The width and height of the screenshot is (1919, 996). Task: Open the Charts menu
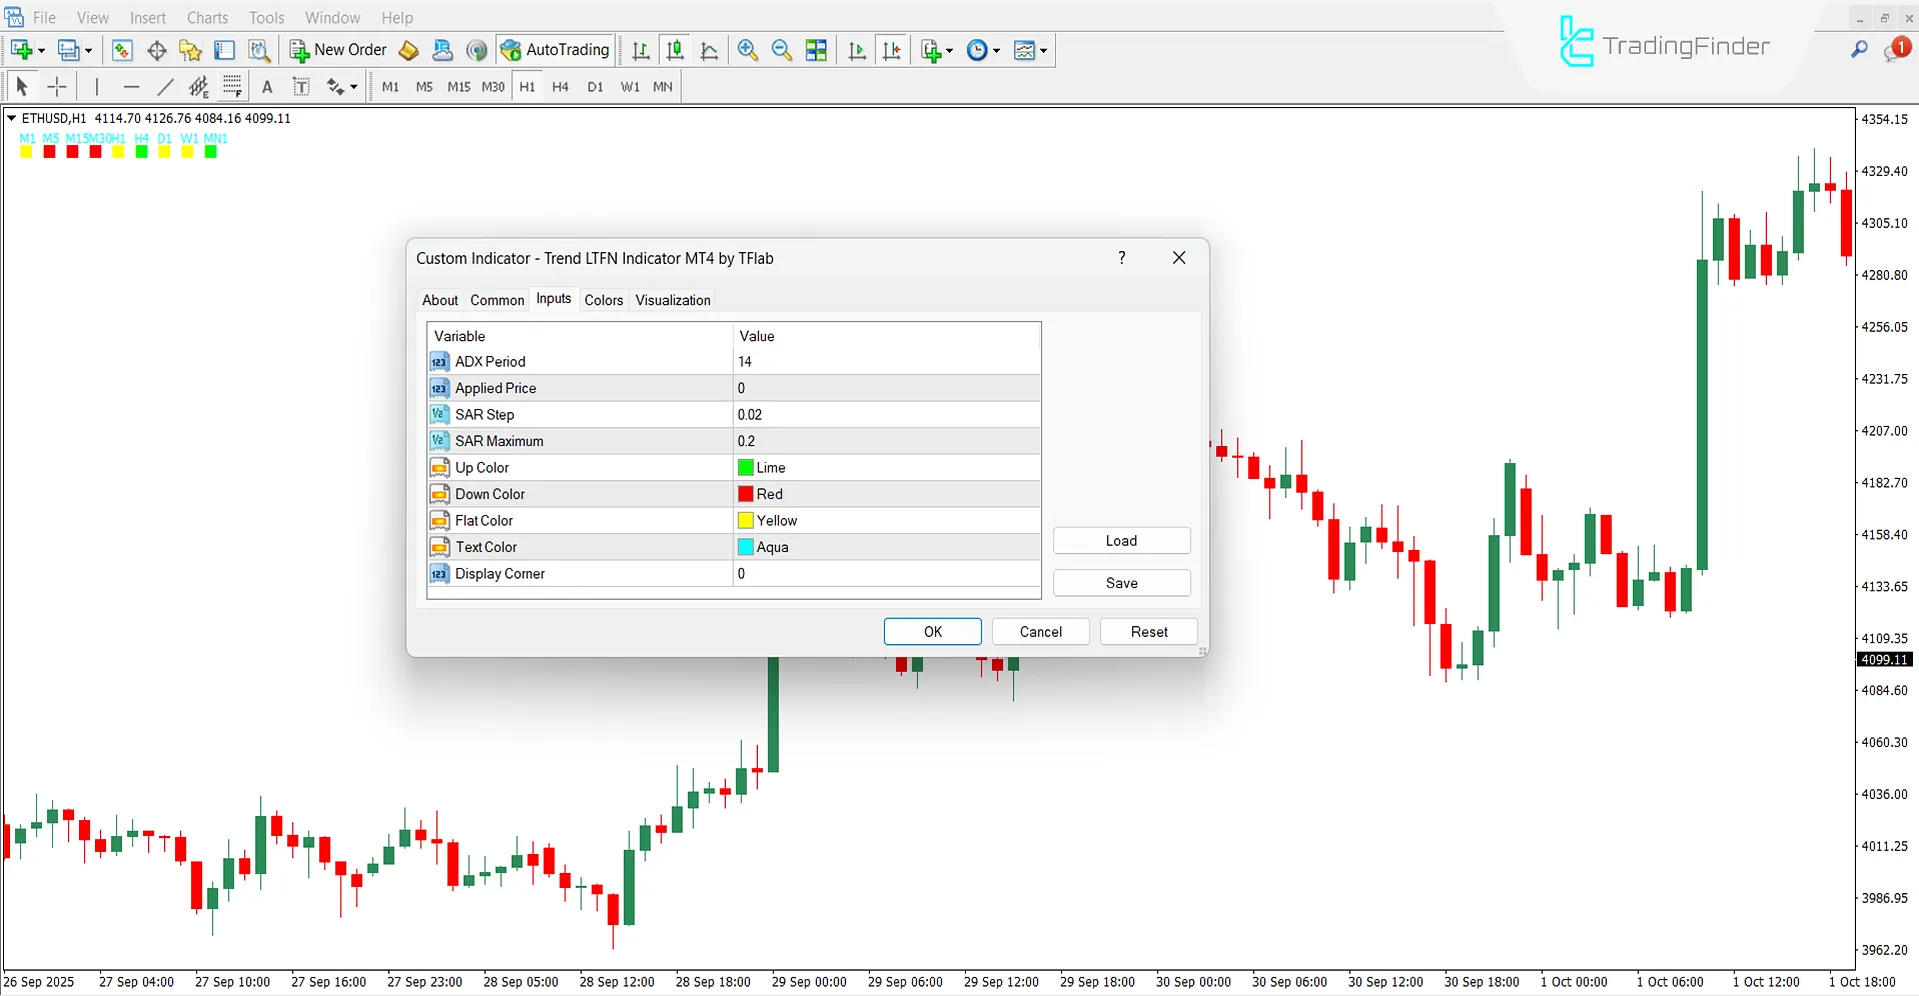point(206,17)
